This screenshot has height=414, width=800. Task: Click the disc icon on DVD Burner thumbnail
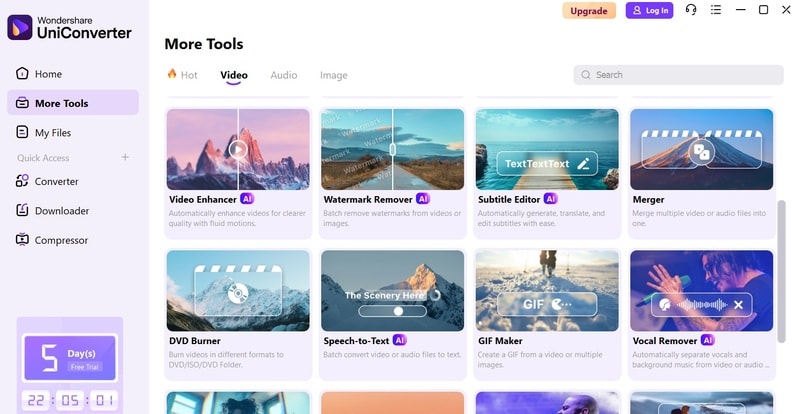point(238,294)
